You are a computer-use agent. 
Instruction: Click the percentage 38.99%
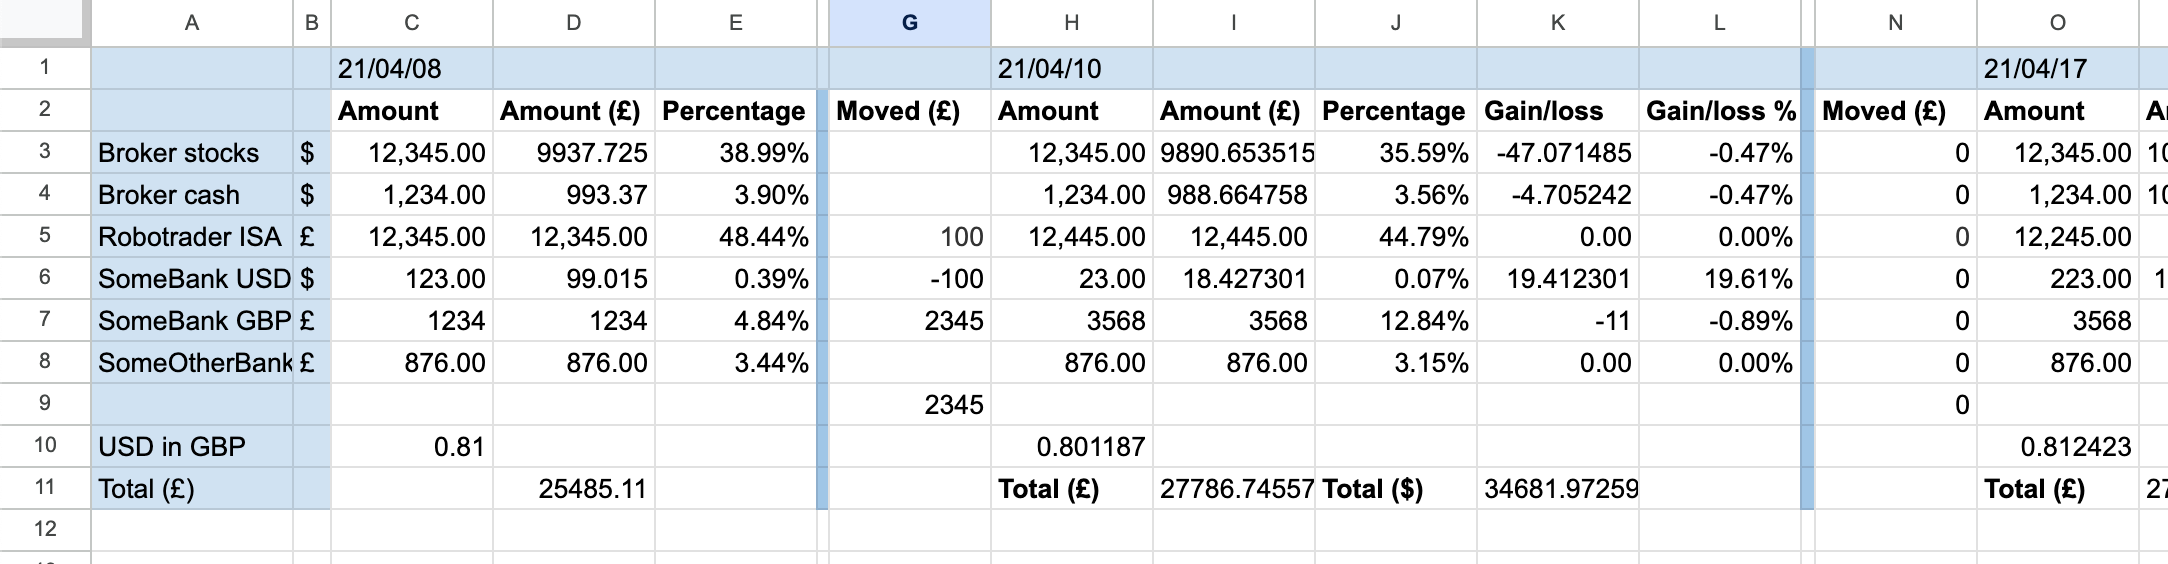click(x=736, y=153)
